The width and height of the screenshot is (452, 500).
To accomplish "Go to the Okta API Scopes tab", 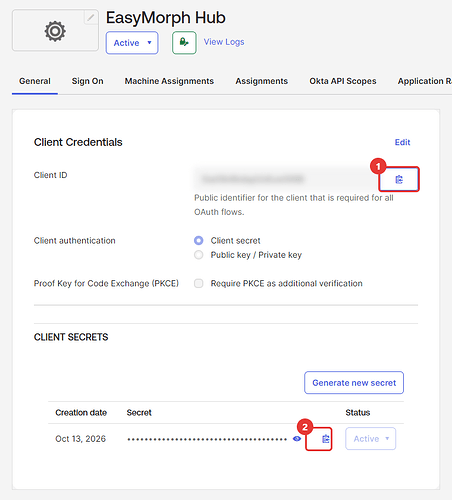I will pos(343,81).
